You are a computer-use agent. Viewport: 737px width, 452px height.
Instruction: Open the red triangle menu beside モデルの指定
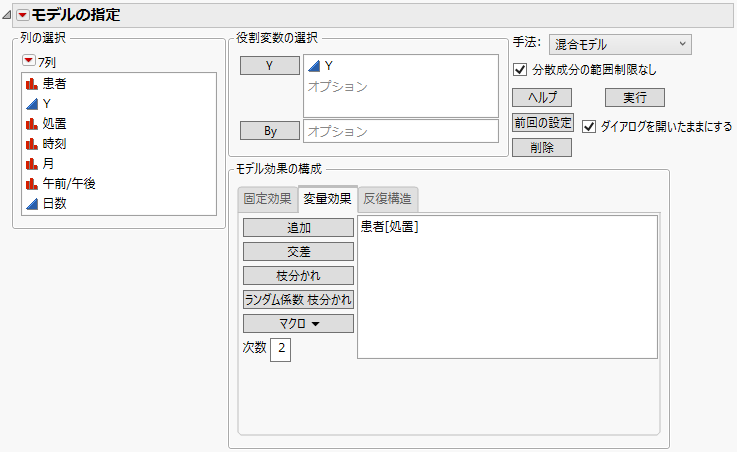pyautogui.click(x=23, y=16)
